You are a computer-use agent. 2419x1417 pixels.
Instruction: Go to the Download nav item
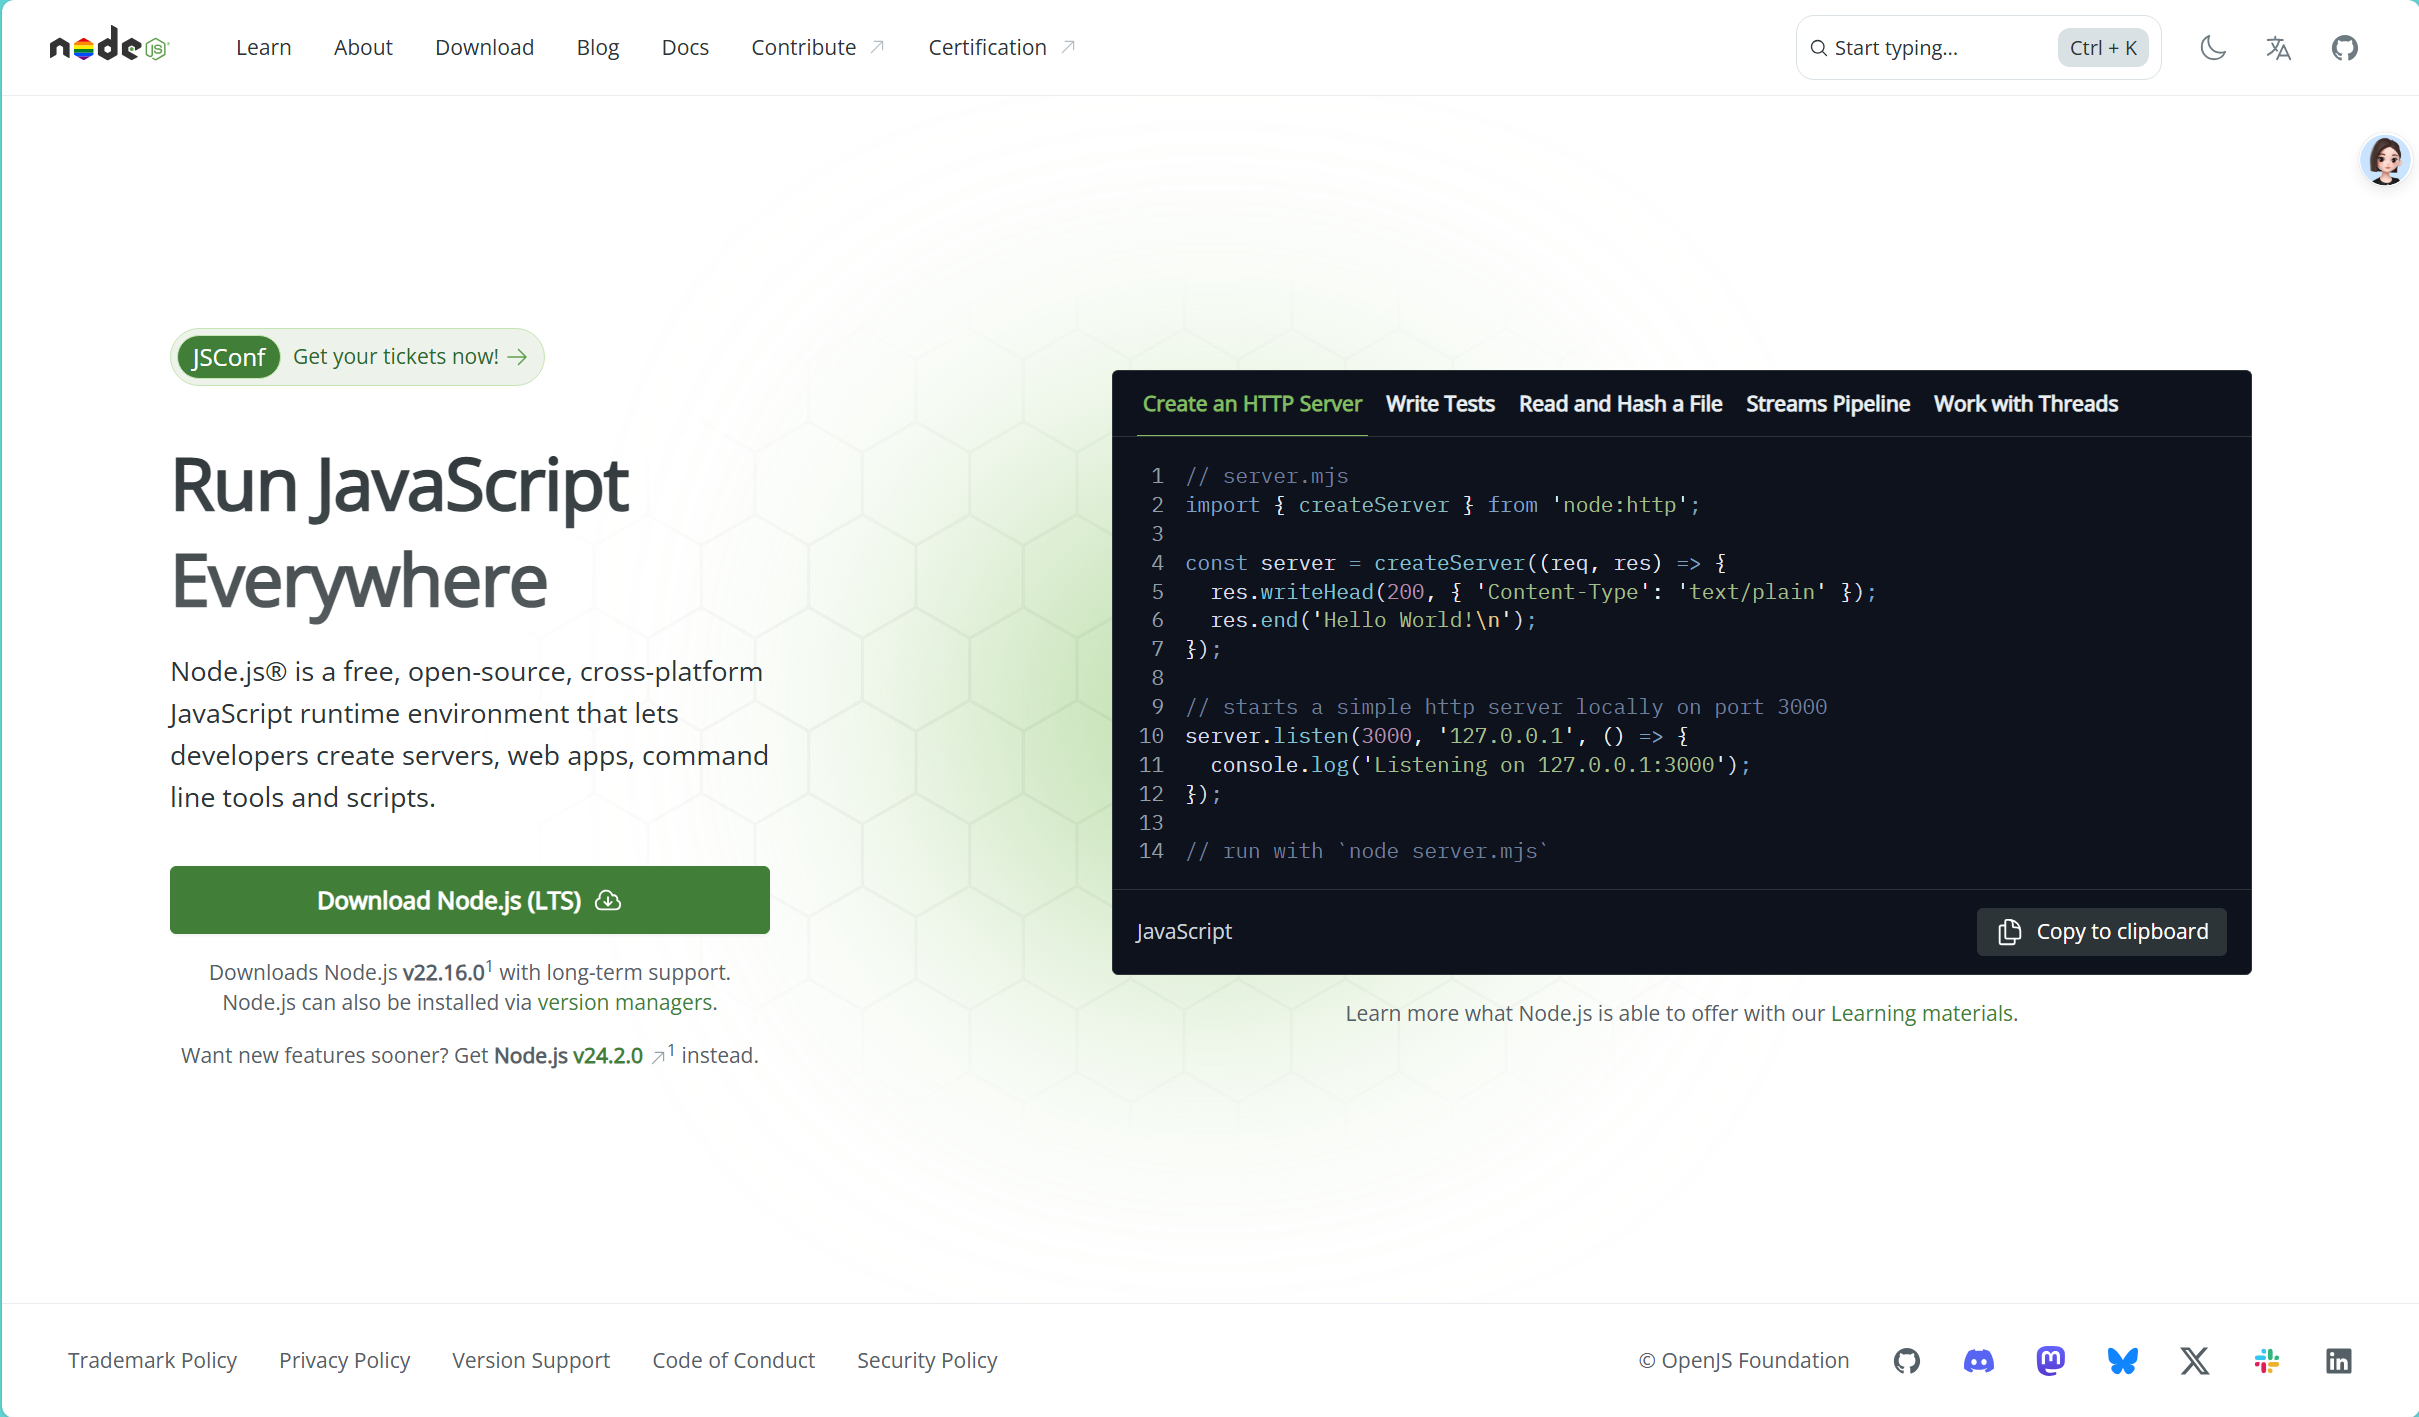485,47
